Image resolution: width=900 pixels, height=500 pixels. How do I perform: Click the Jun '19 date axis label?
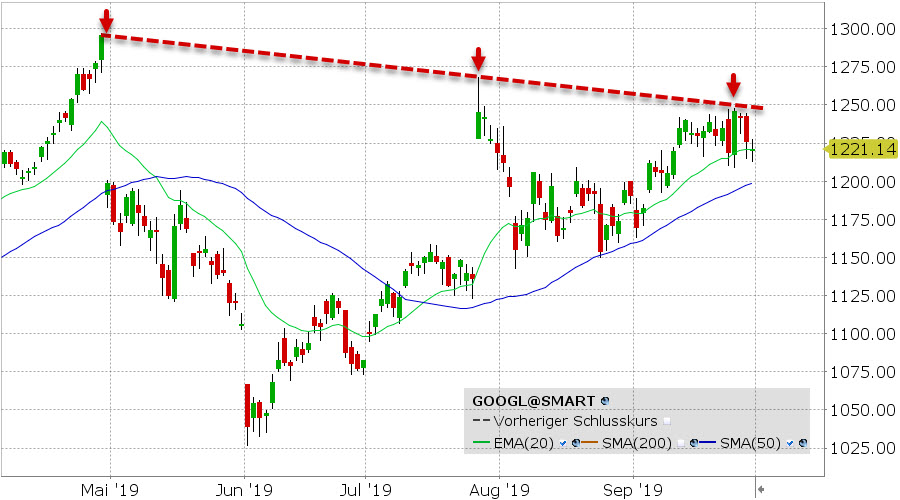click(x=244, y=490)
